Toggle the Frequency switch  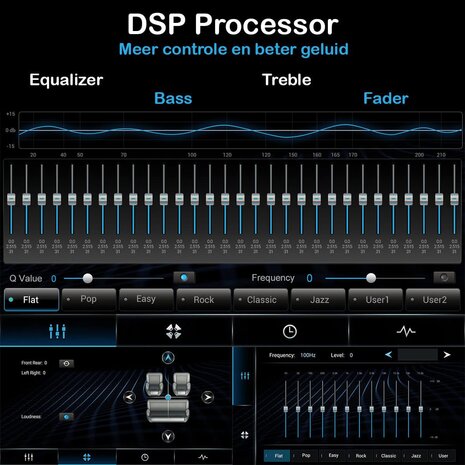(444, 278)
